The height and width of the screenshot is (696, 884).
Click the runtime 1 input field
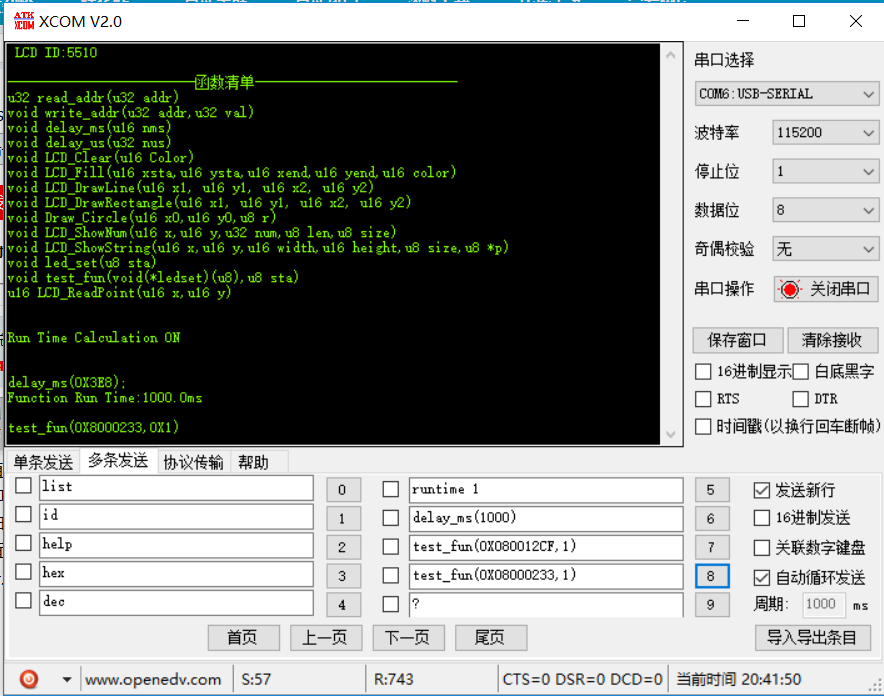546,490
